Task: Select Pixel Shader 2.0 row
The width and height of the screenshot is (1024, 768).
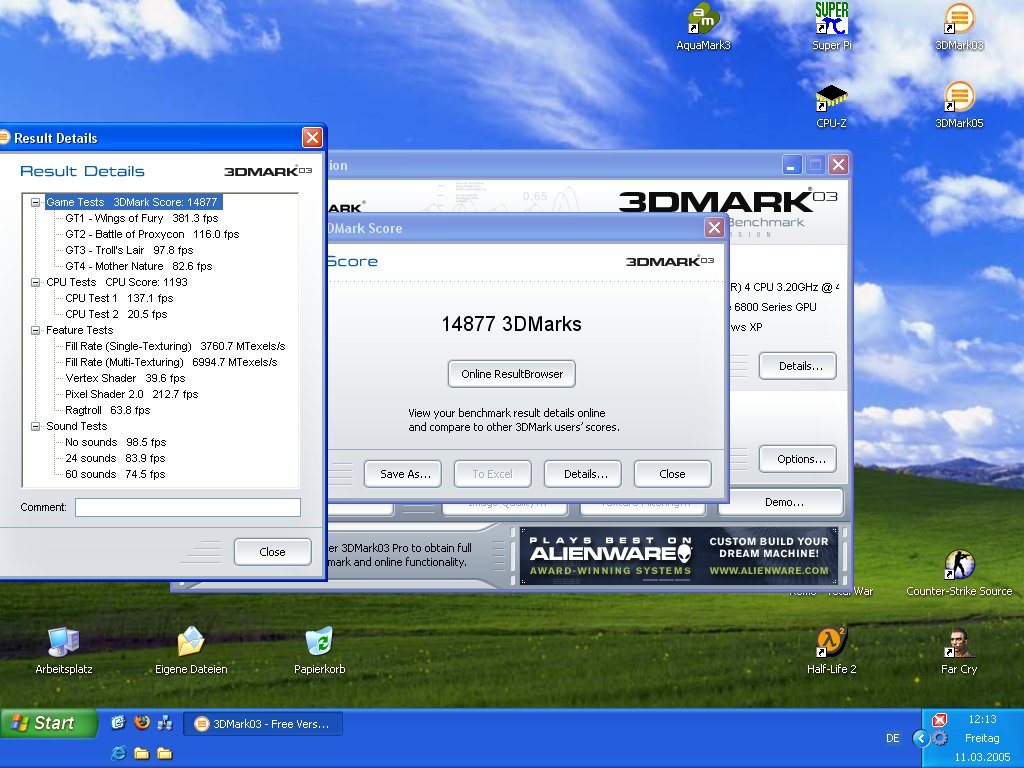Action: pos(131,394)
